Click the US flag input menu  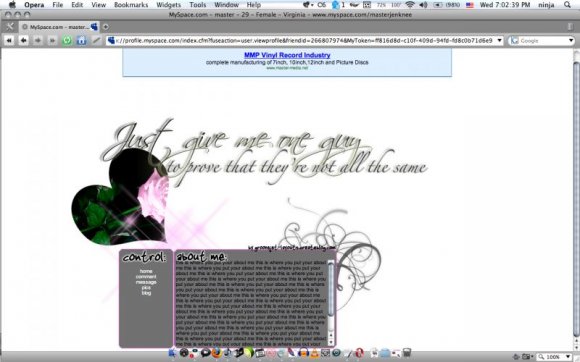click(x=470, y=5)
